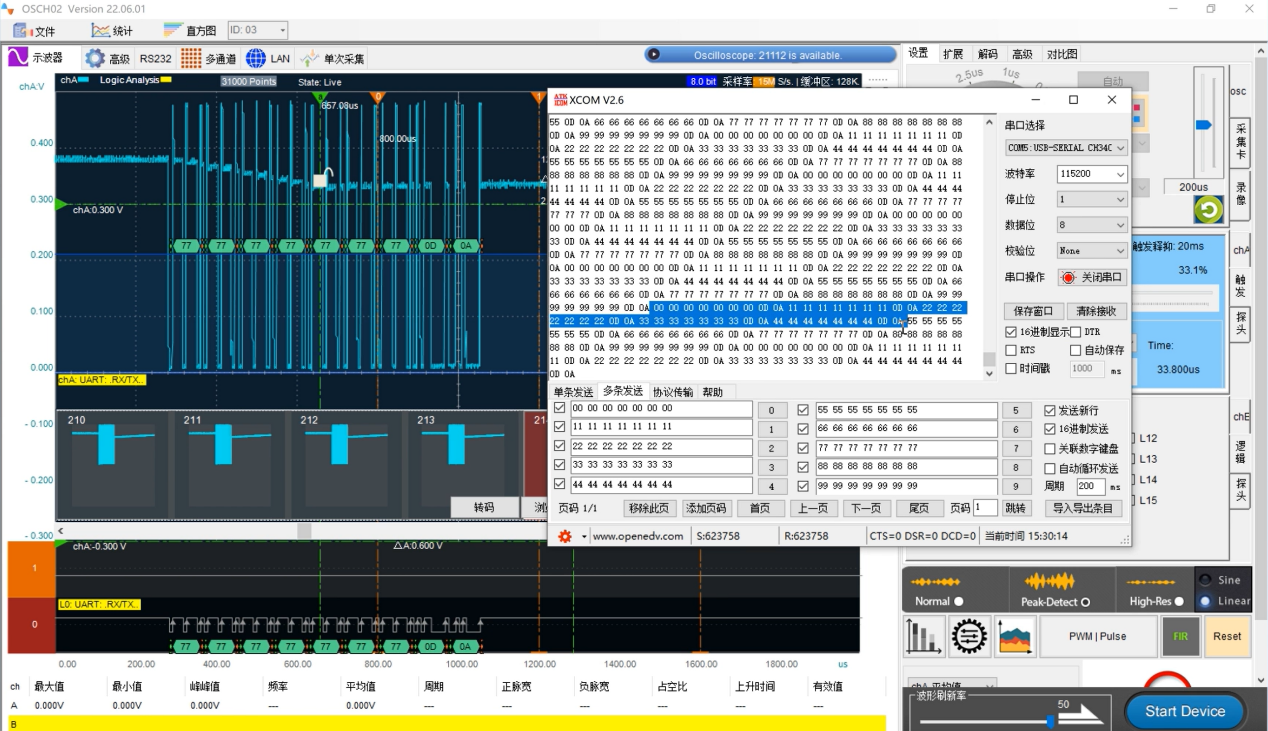Open the COM5 serial port dropdown
The height and width of the screenshot is (731, 1268).
(x=1066, y=147)
